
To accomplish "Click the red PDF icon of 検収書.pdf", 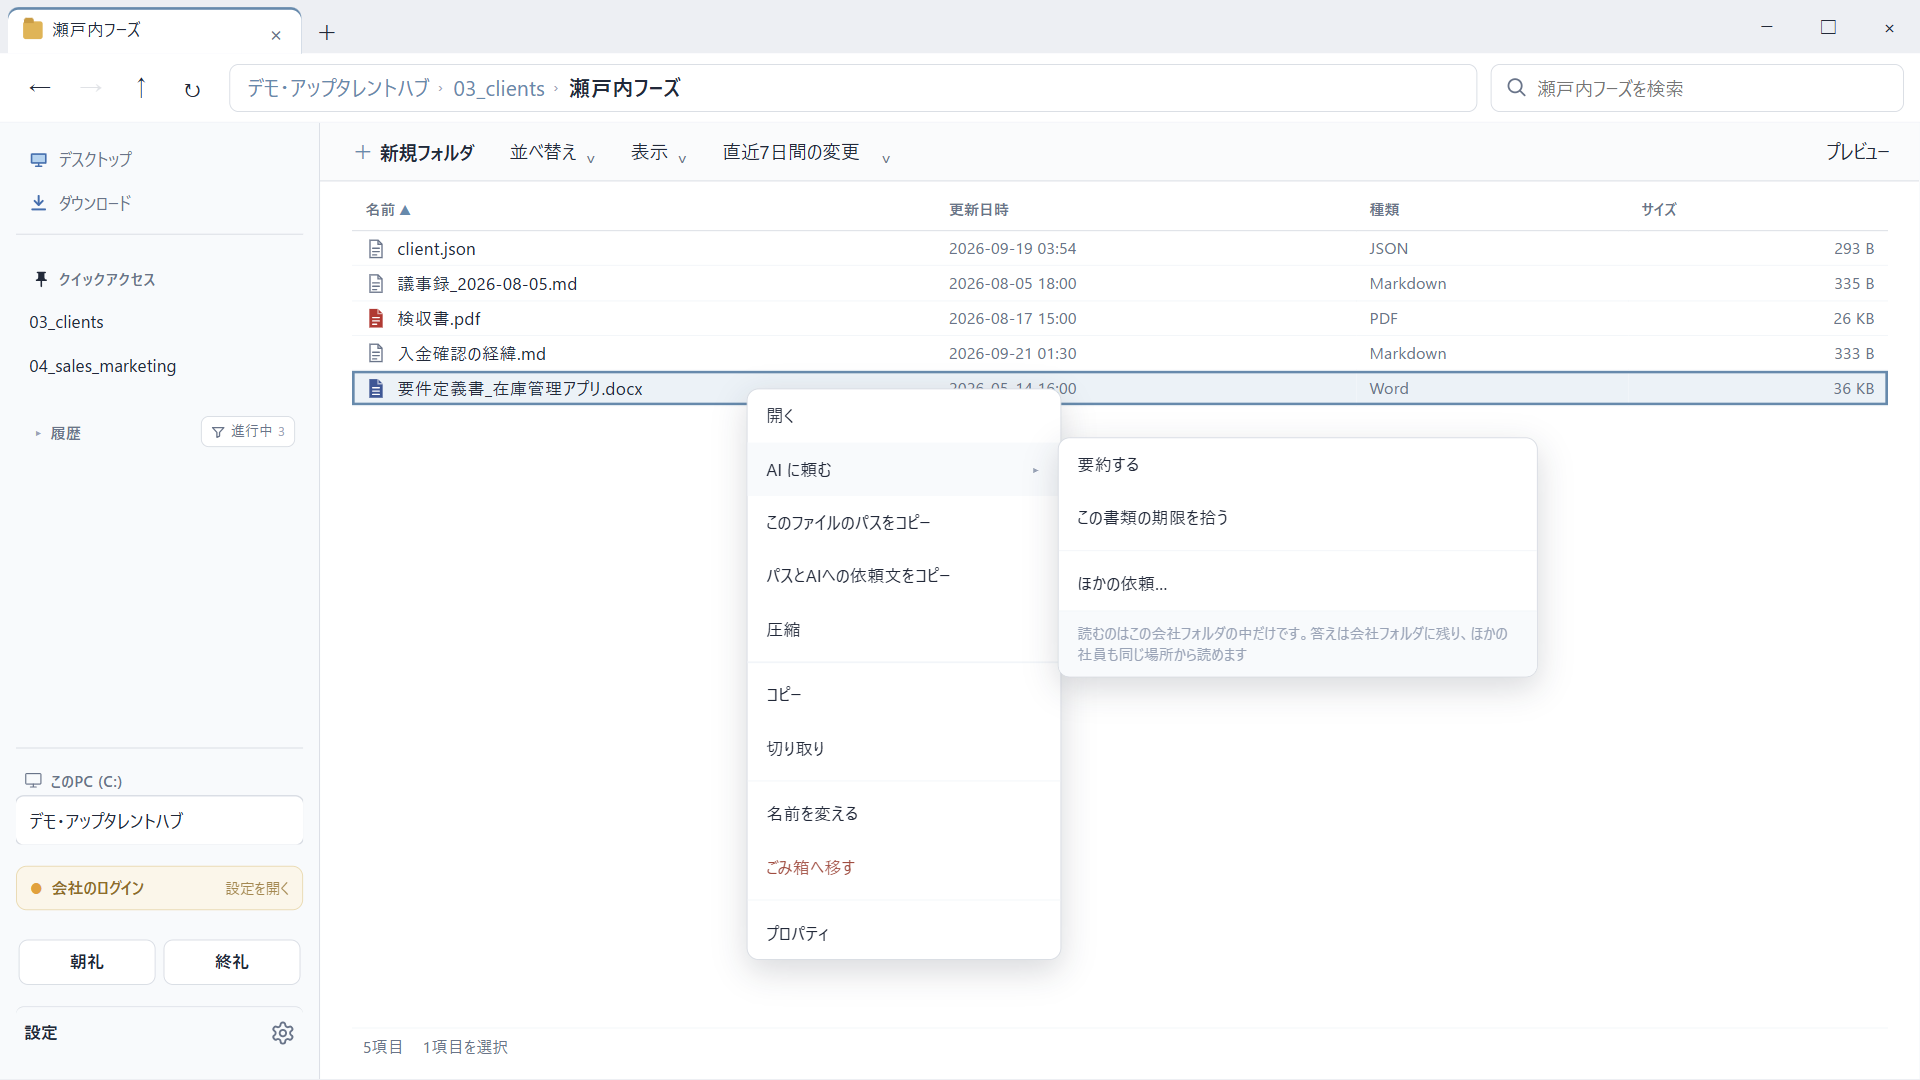I will click(x=376, y=319).
